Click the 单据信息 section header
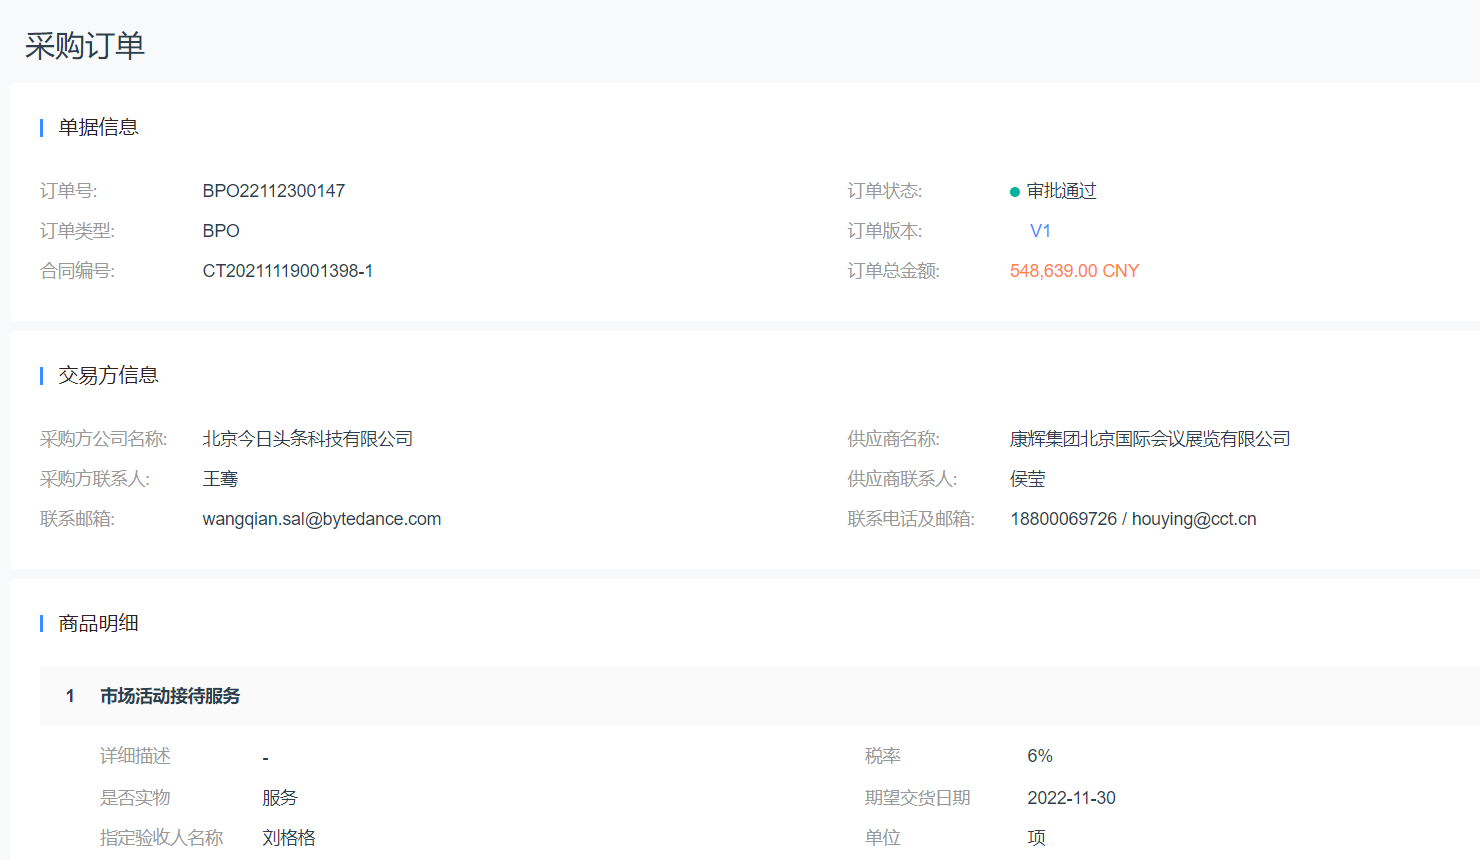The height and width of the screenshot is (860, 1480). [98, 127]
